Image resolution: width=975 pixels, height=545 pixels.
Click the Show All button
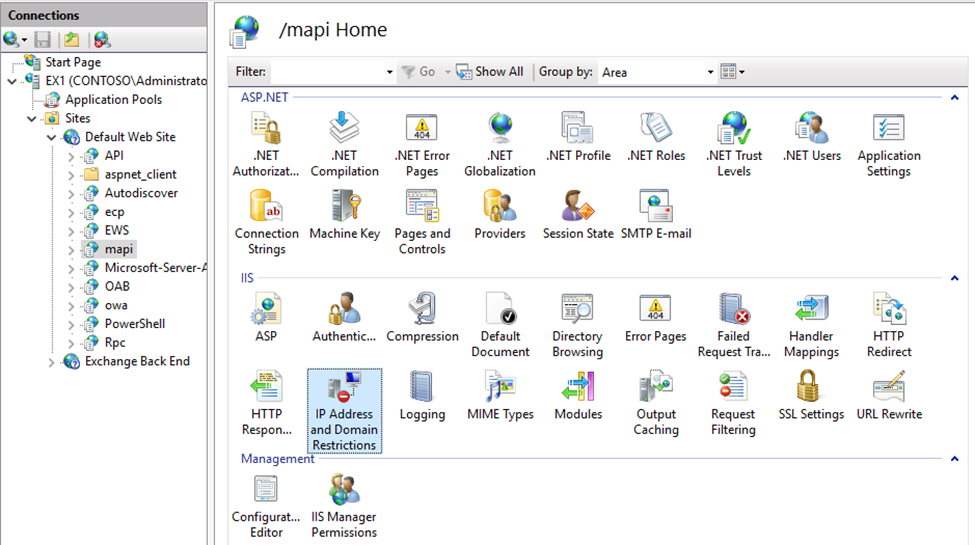point(490,72)
